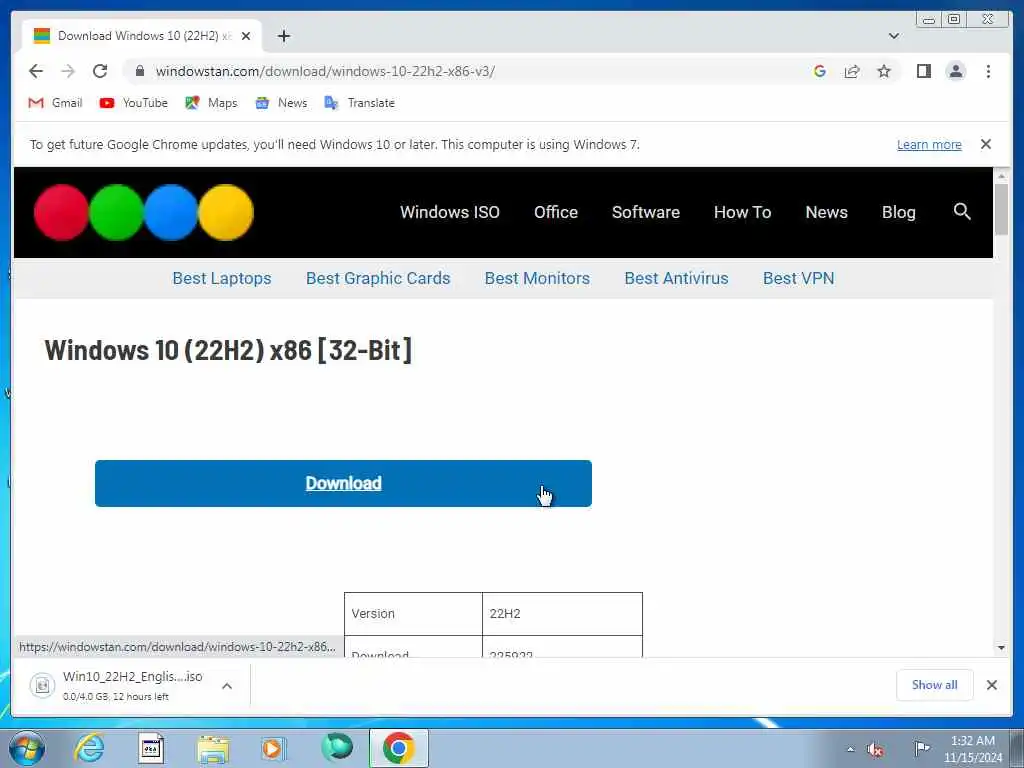
Task: Open the Gmail bookmark
Action: pyautogui.click(x=55, y=103)
